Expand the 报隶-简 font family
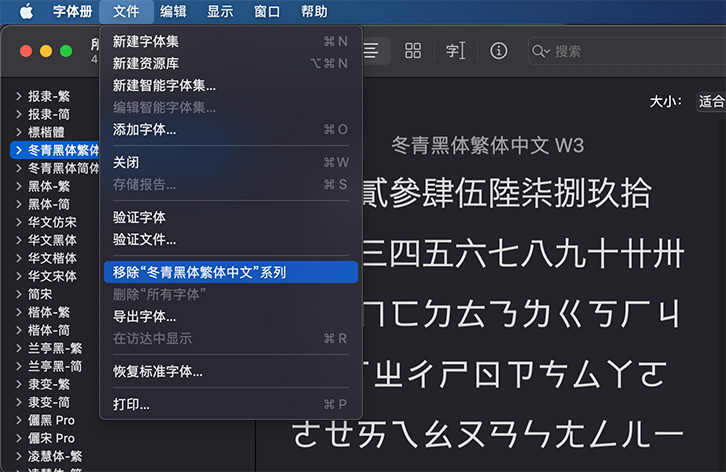This screenshot has height=472, width=726. (x=19, y=114)
